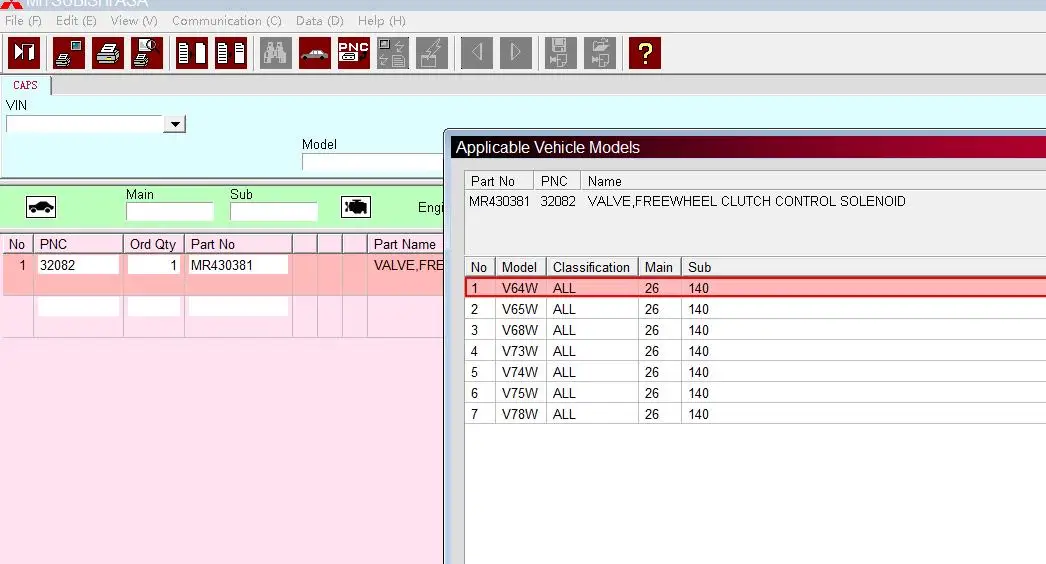Viewport: 1046px width, 564px height.
Task: Click the Part No cell MR430381
Action: tap(237, 265)
